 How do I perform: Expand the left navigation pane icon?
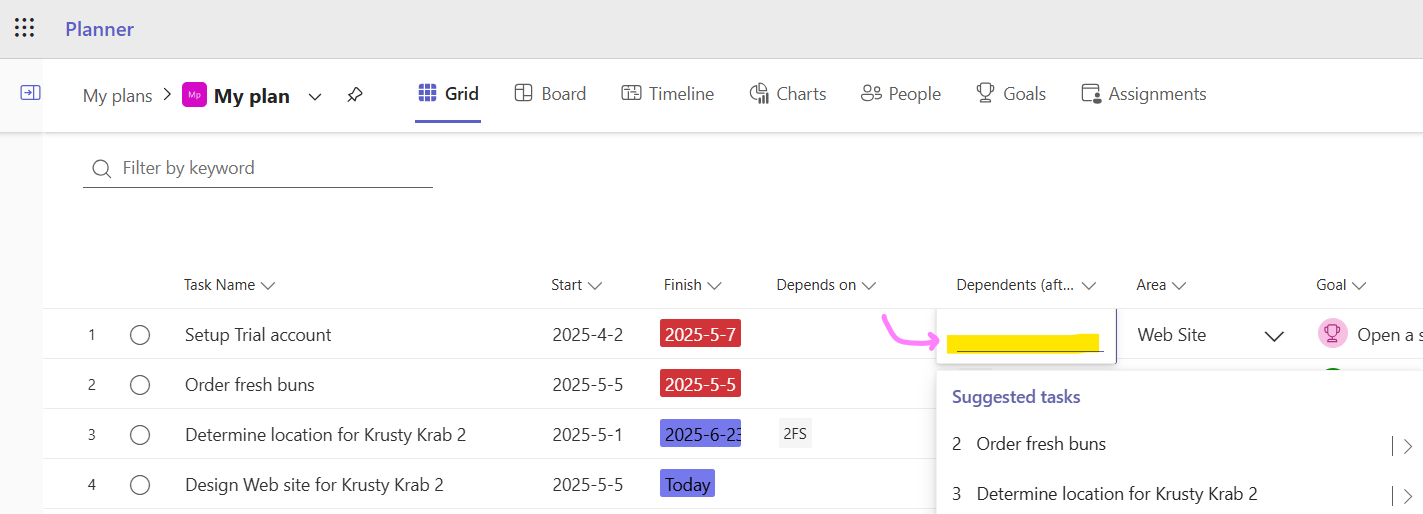(31, 92)
